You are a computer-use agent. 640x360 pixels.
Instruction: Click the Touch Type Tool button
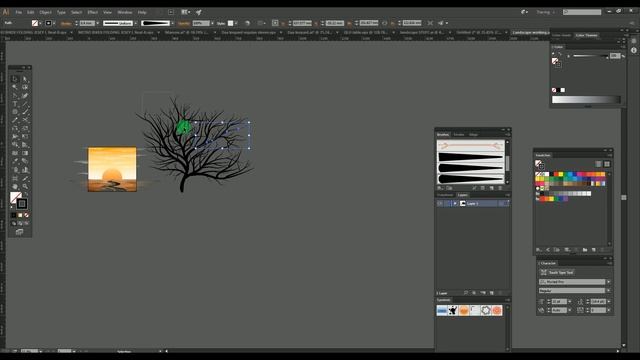coord(557,272)
